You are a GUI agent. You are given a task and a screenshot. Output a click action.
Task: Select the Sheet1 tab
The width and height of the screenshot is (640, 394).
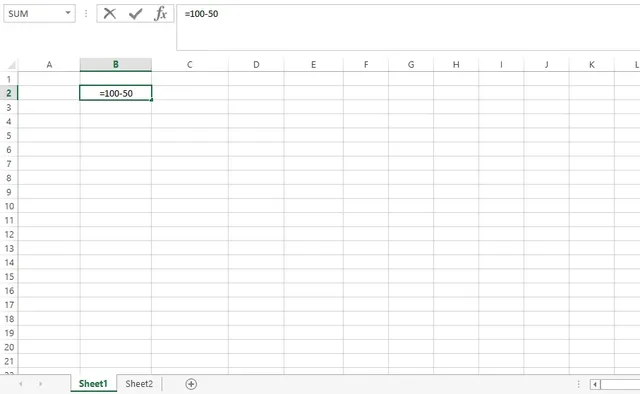click(93, 384)
